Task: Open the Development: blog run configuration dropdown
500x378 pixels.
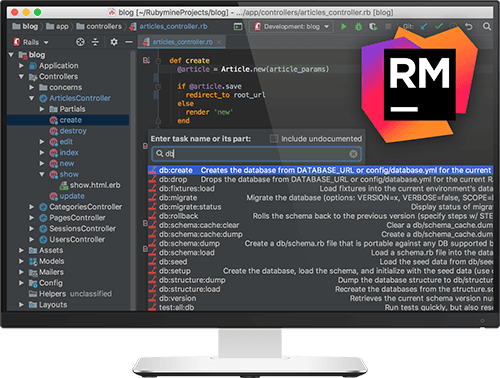Action: click(292, 27)
